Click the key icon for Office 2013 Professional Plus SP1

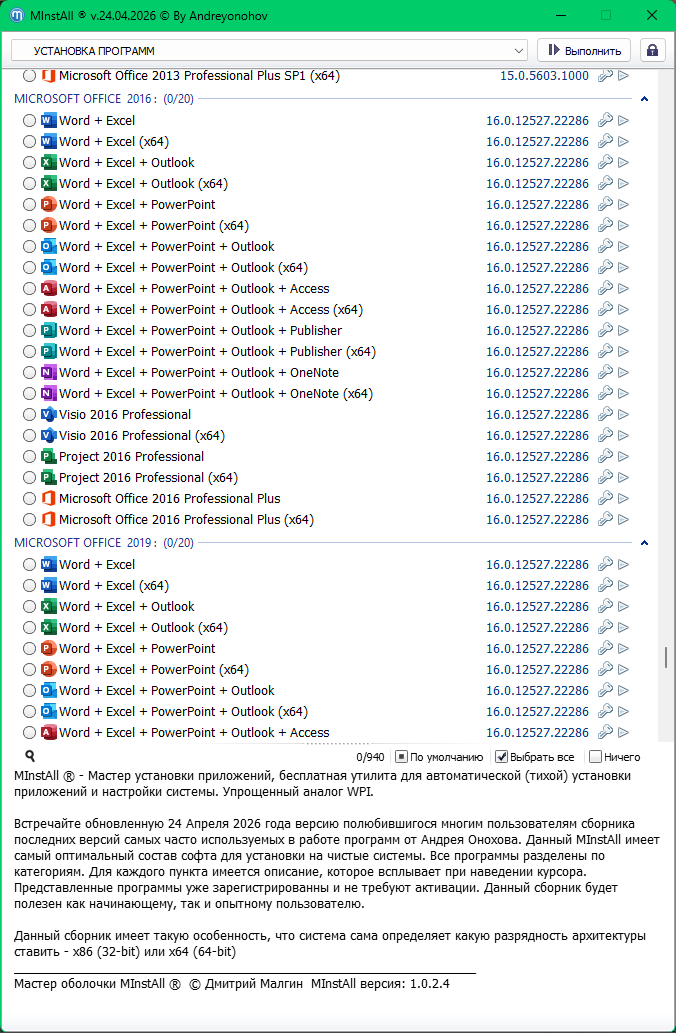point(605,76)
